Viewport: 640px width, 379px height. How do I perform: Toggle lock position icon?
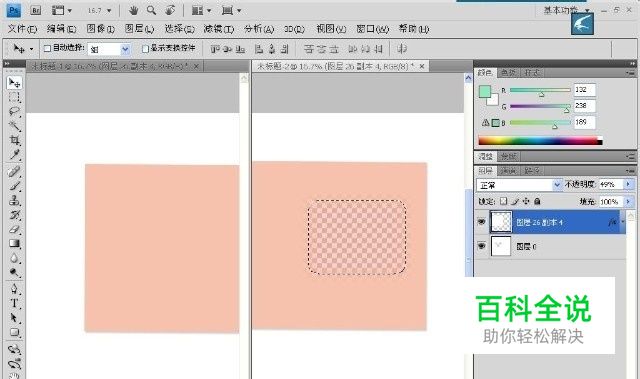pos(526,201)
